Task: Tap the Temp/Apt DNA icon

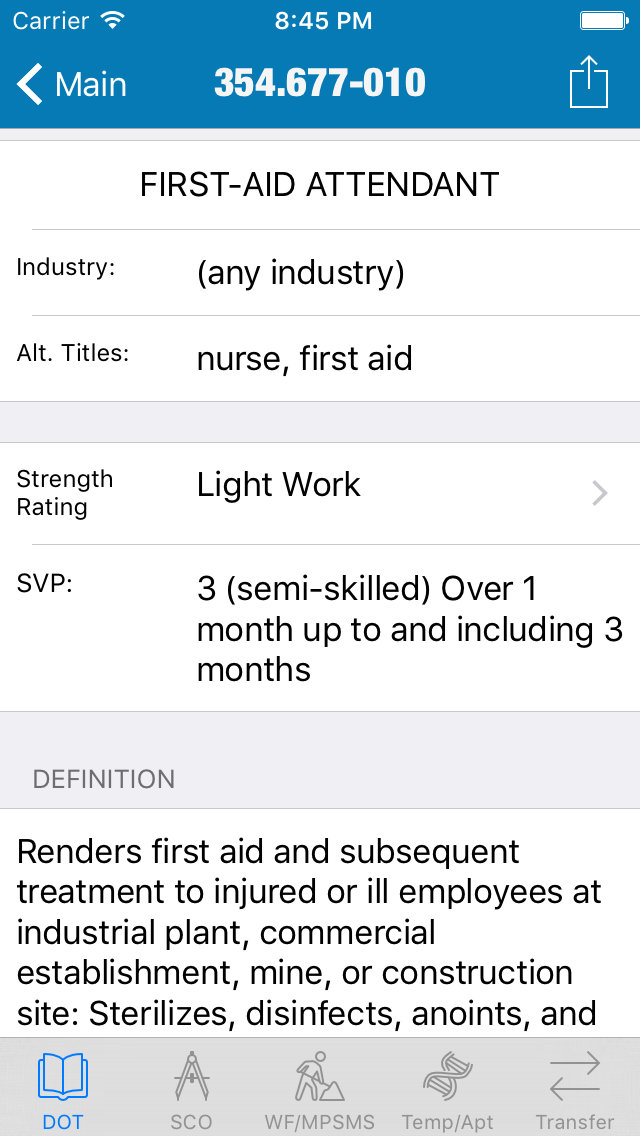Action: (x=447, y=1076)
